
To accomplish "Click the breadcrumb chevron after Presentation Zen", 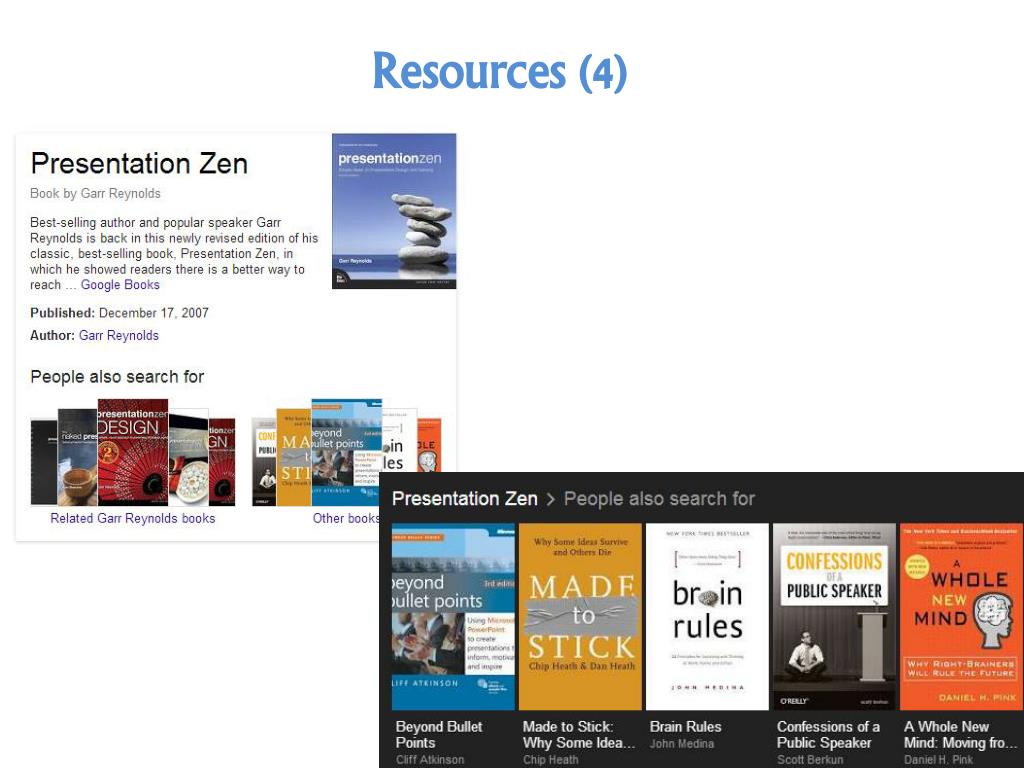I will coord(550,499).
